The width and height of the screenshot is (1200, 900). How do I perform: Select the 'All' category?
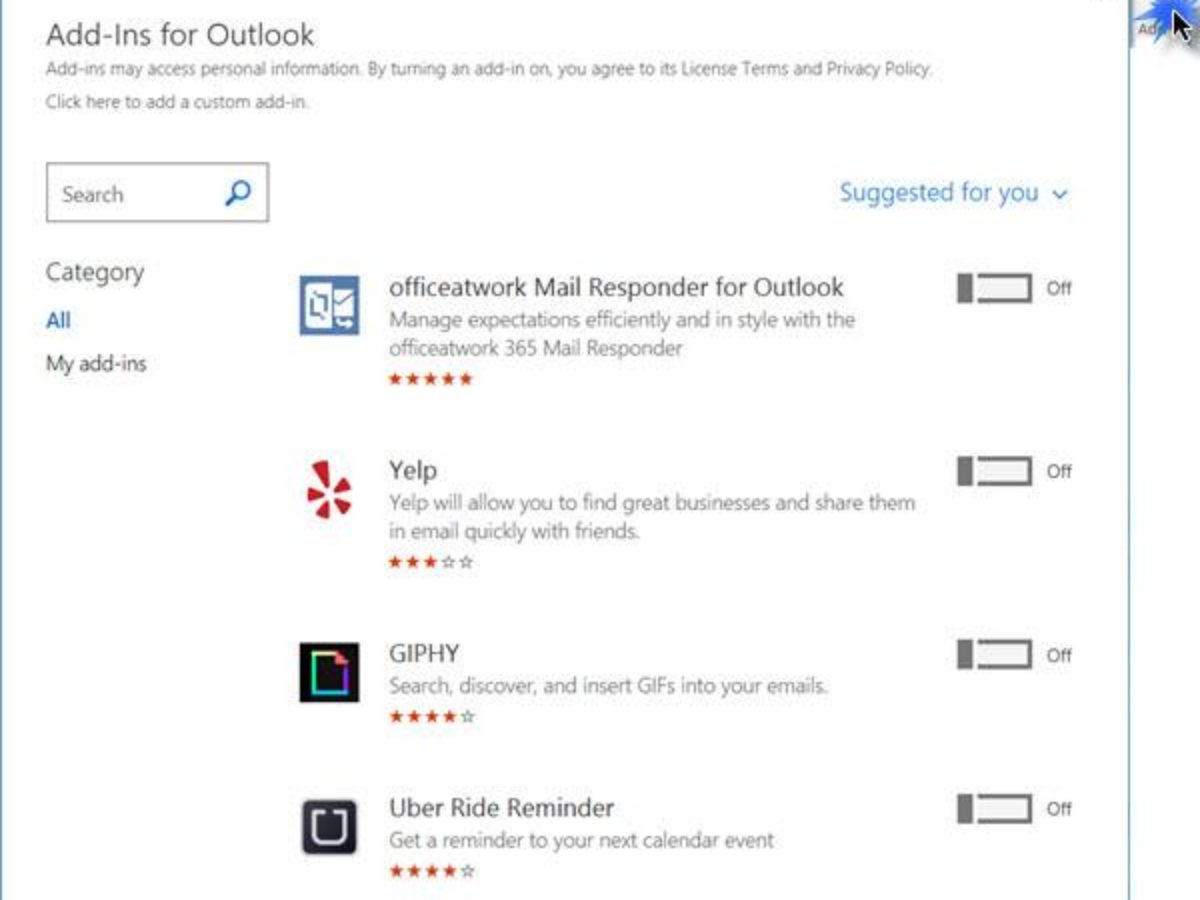[58, 320]
